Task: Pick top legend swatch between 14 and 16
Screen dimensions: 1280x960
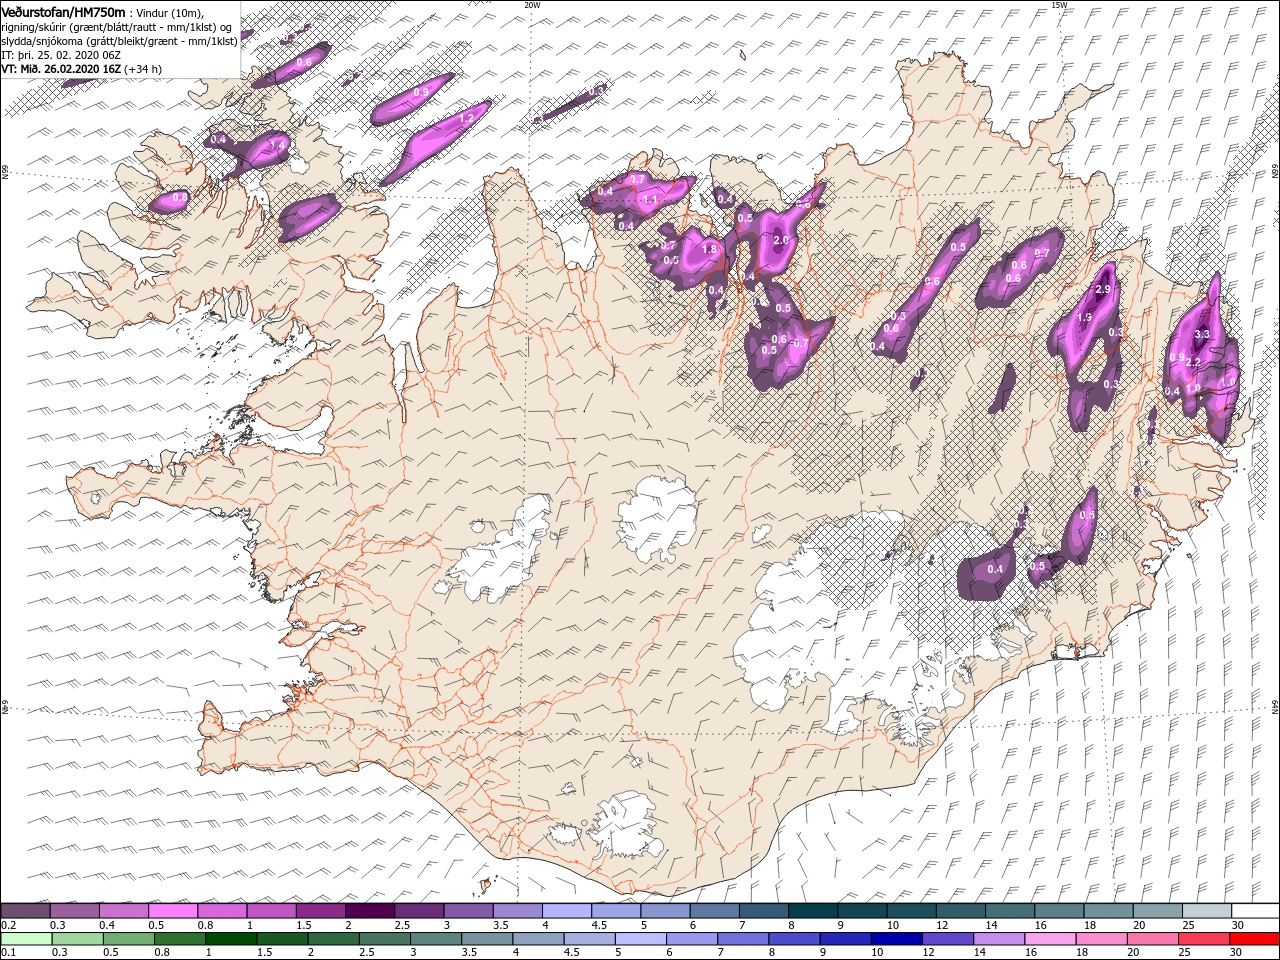Action: [x=1010, y=911]
